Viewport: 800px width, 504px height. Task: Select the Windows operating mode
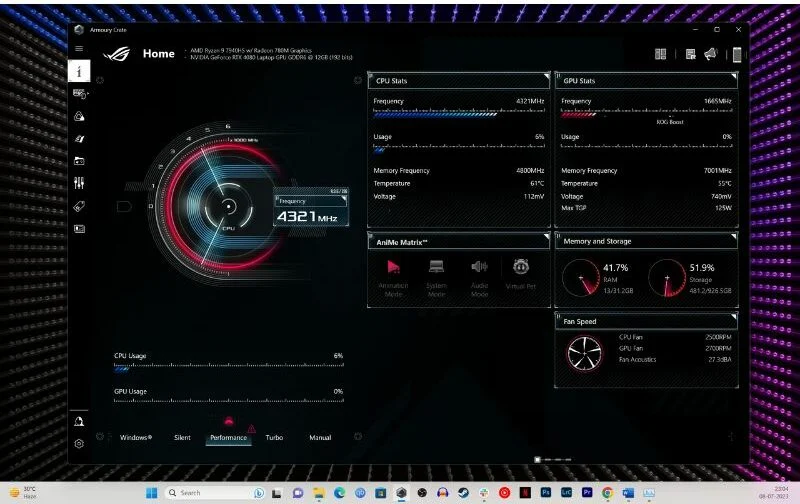point(135,437)
